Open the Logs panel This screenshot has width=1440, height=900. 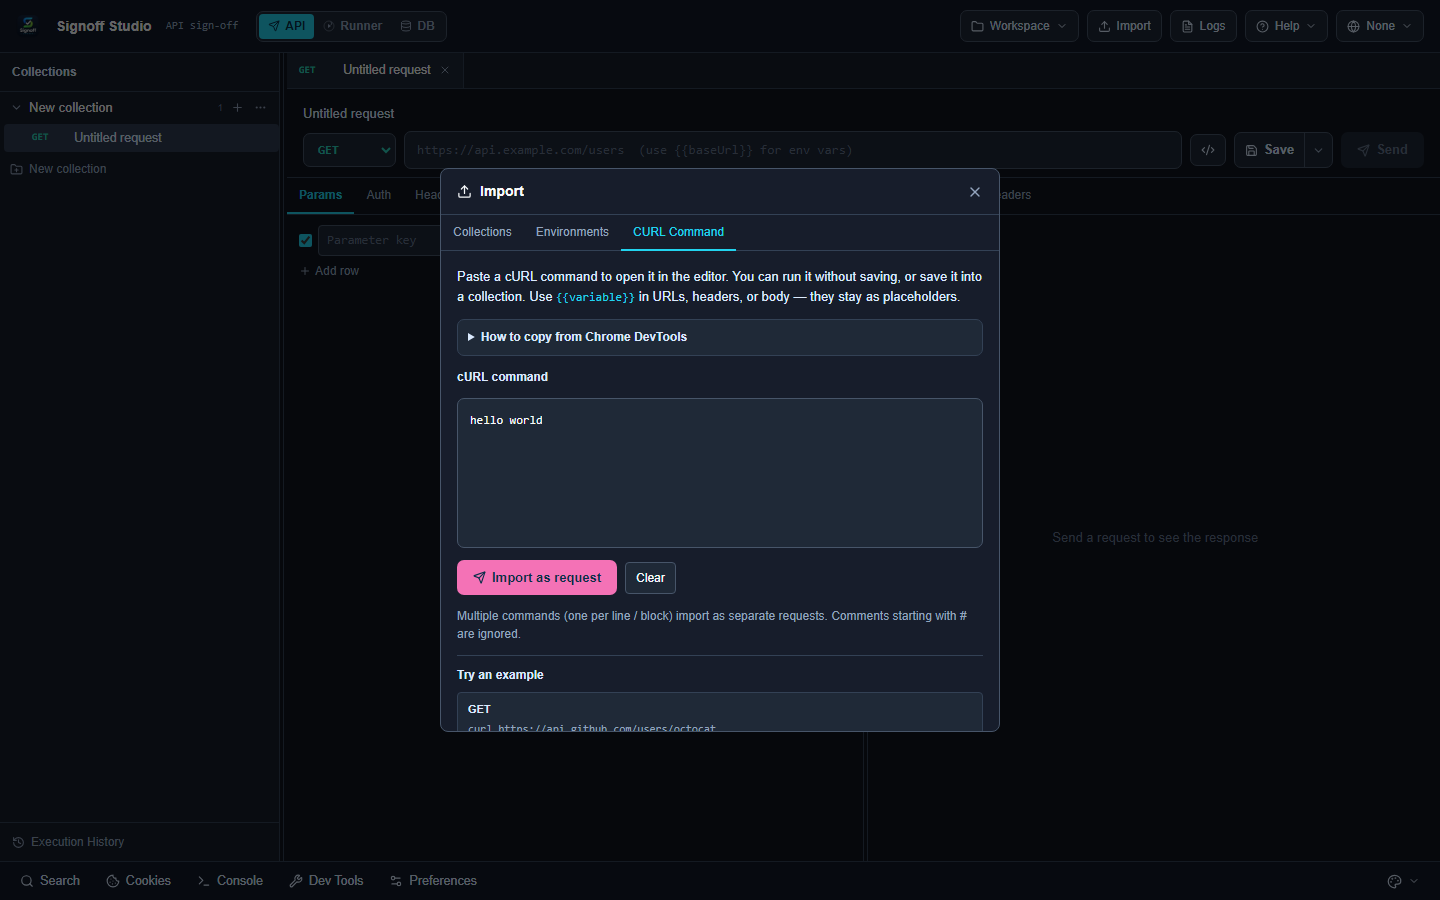[1203, 26]
